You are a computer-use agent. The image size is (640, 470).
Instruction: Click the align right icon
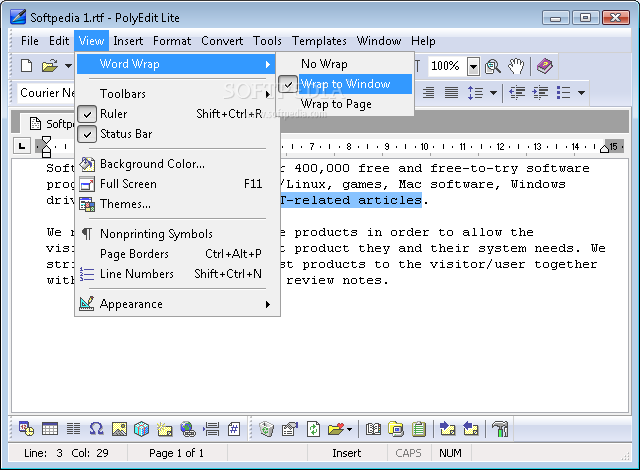pos(428,93)
